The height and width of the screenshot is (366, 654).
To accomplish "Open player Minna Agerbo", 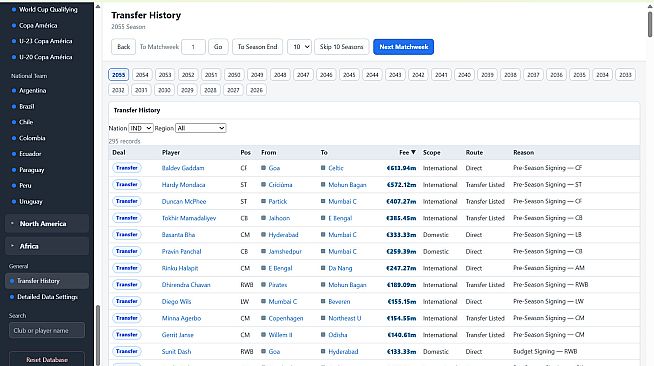I will [x=181, y=318].
